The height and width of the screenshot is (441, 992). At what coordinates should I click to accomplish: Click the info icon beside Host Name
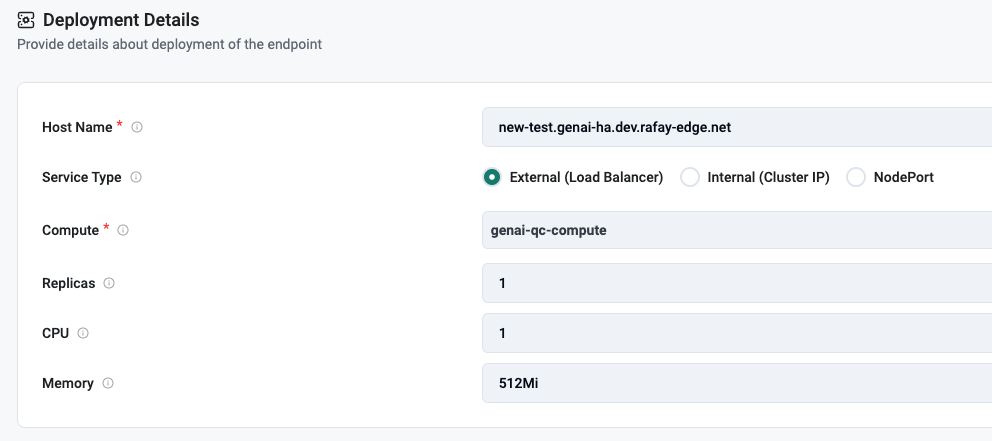pyautogui.click(x=137, y=127)
